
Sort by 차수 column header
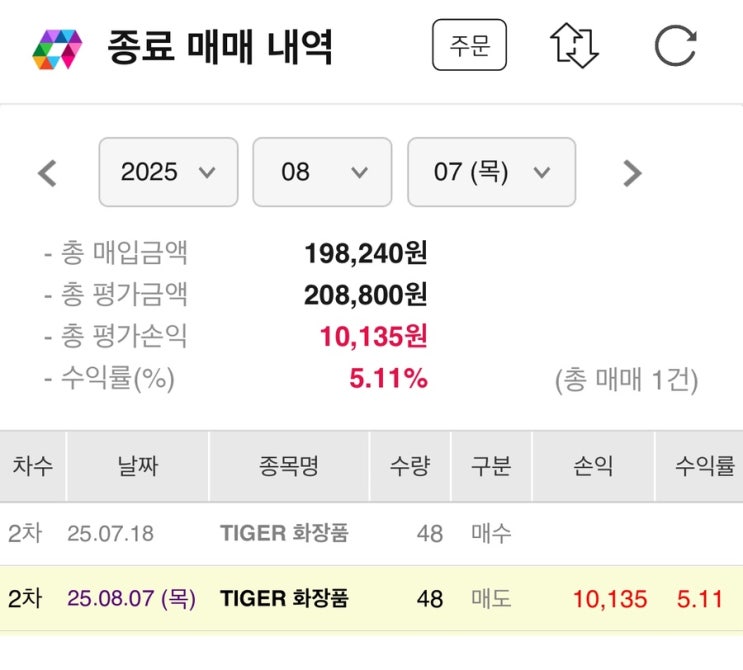pos(33,466)
